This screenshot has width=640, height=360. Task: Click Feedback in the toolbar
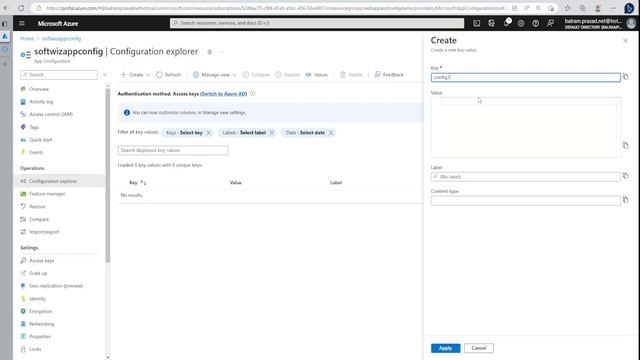click(x=389, y=75)
